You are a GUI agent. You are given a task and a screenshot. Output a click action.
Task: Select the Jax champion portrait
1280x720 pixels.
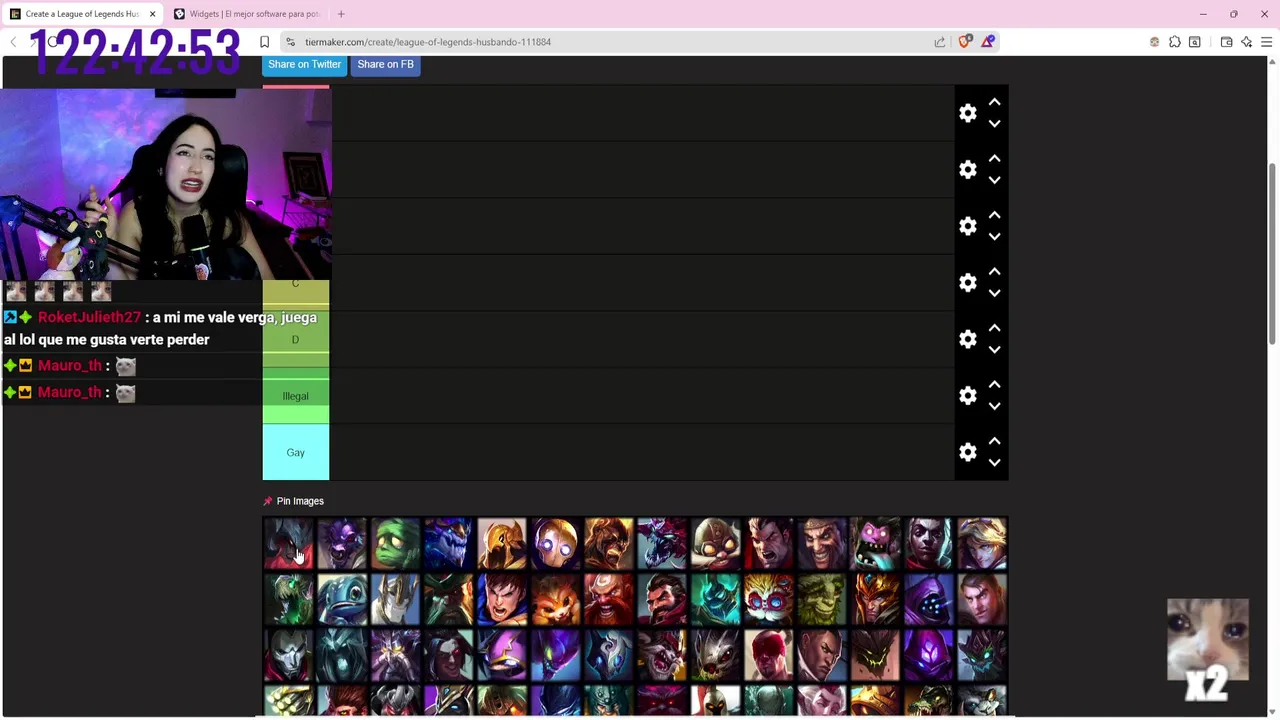click(929, 599)
